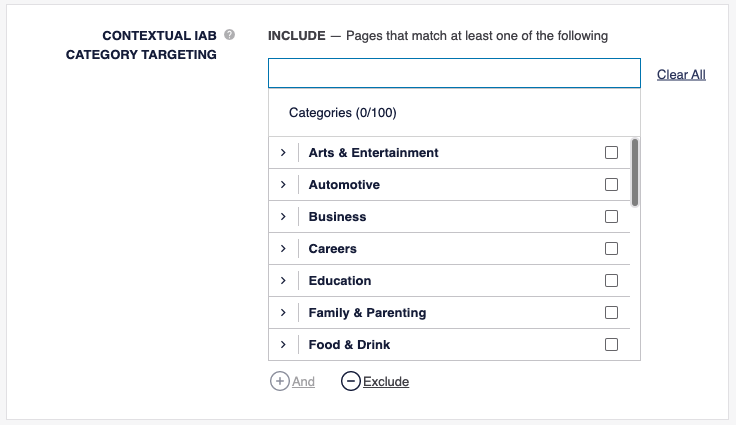Check the Food & Drink checkbox
The height and width of the screenshot is (425, 736).
point(611,345)
